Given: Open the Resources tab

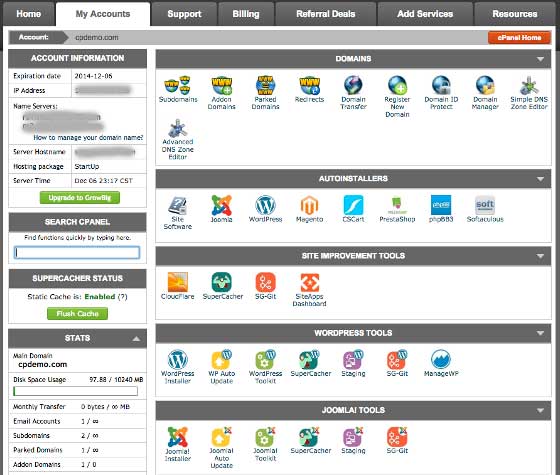Looking at the screenshot, I should pos(515,14).
